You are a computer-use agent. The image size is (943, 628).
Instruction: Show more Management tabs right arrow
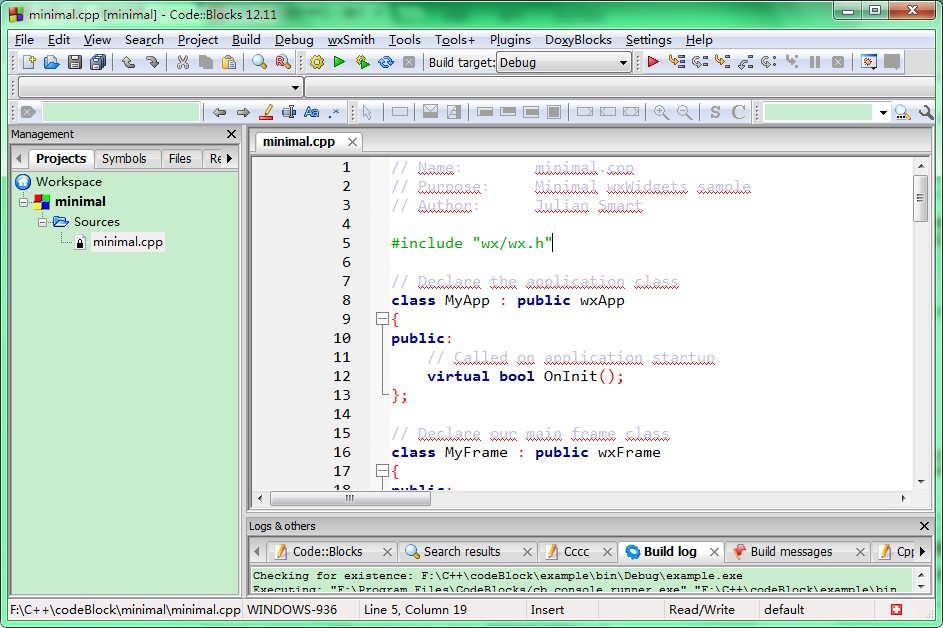pyautogui.click(x=229, y=159)
